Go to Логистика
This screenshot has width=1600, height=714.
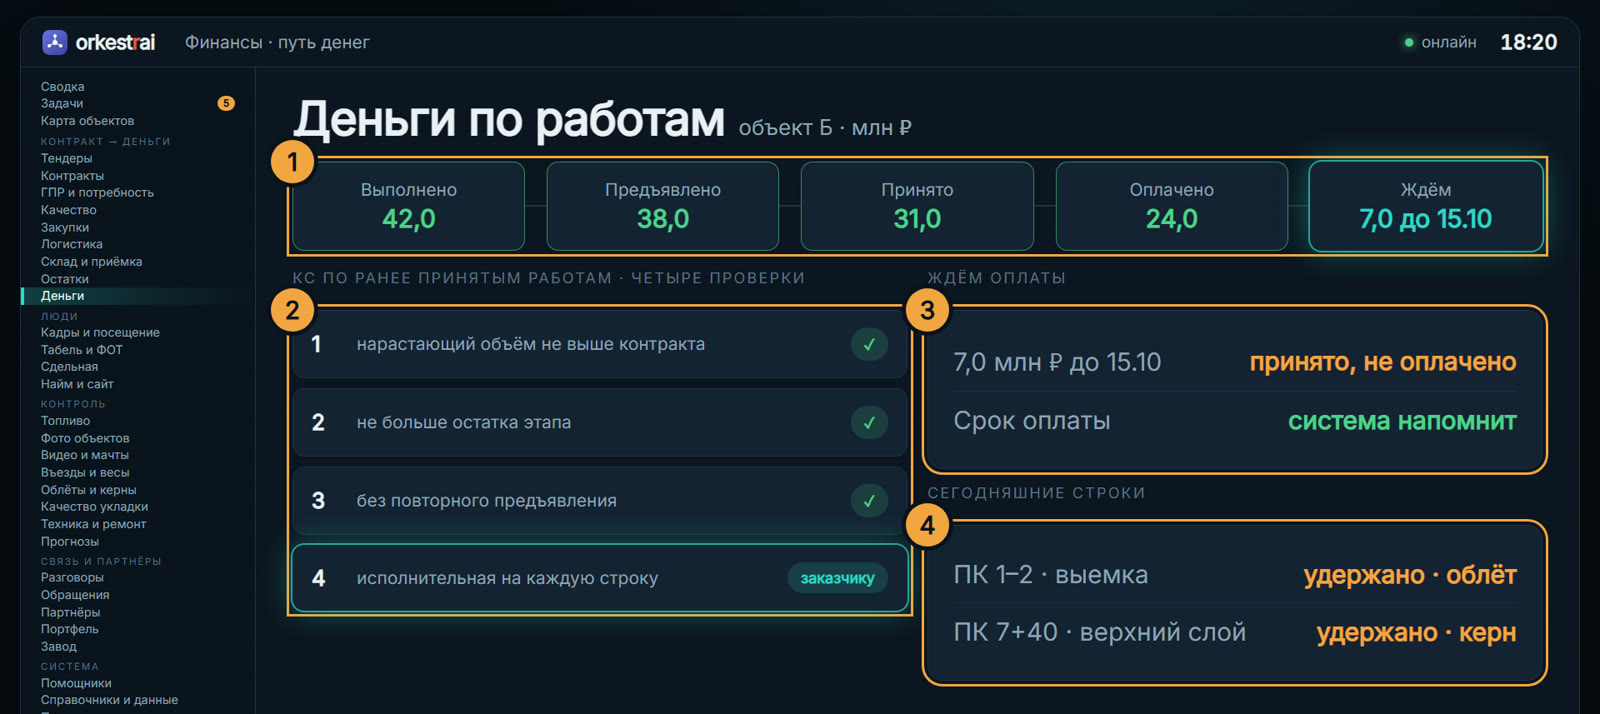tap(71, 244)
